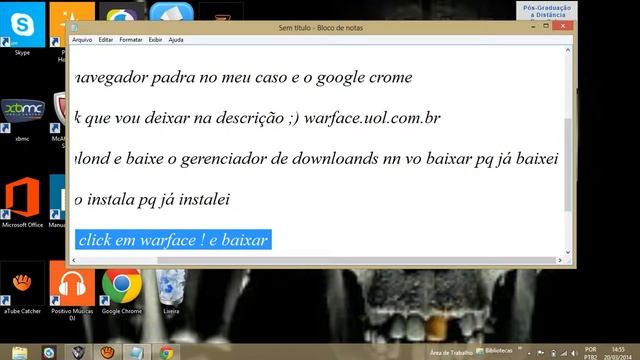Click the Notepad window title icon

coord(74,28)
